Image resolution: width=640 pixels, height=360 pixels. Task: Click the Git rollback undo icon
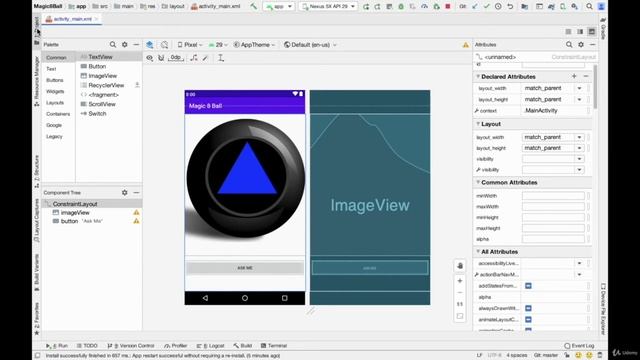(510, 7)
